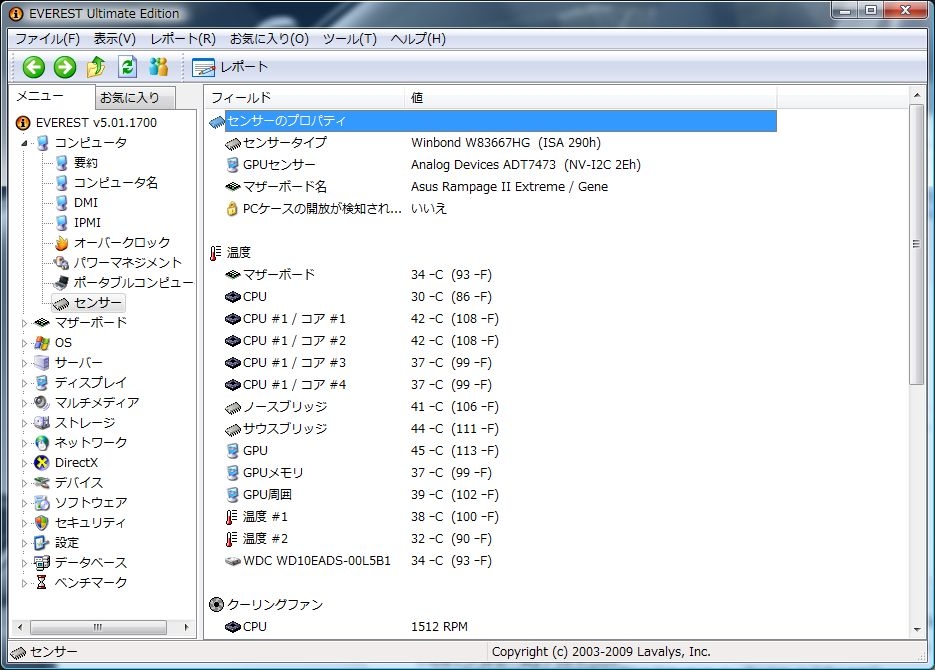This screenshot has width=935, height=670.
Task: Click the フィールド column header
Action: point(304,97)
